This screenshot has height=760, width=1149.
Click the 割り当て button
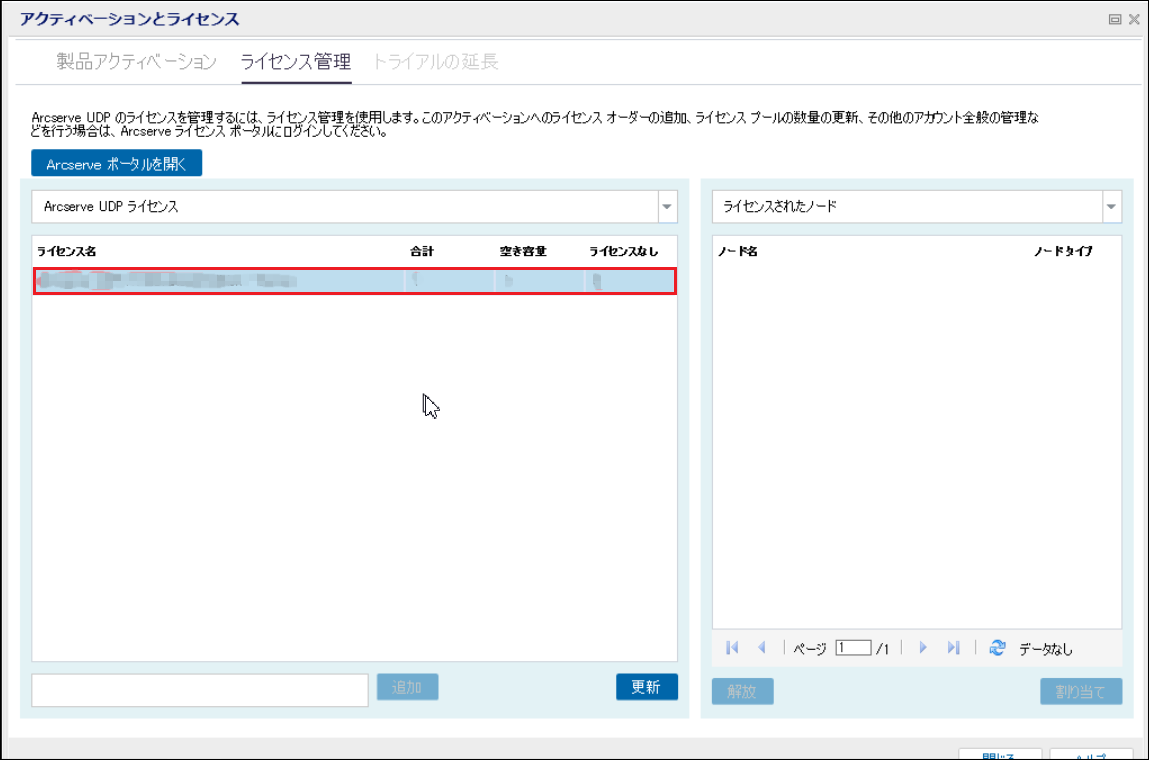(1081, 691)
